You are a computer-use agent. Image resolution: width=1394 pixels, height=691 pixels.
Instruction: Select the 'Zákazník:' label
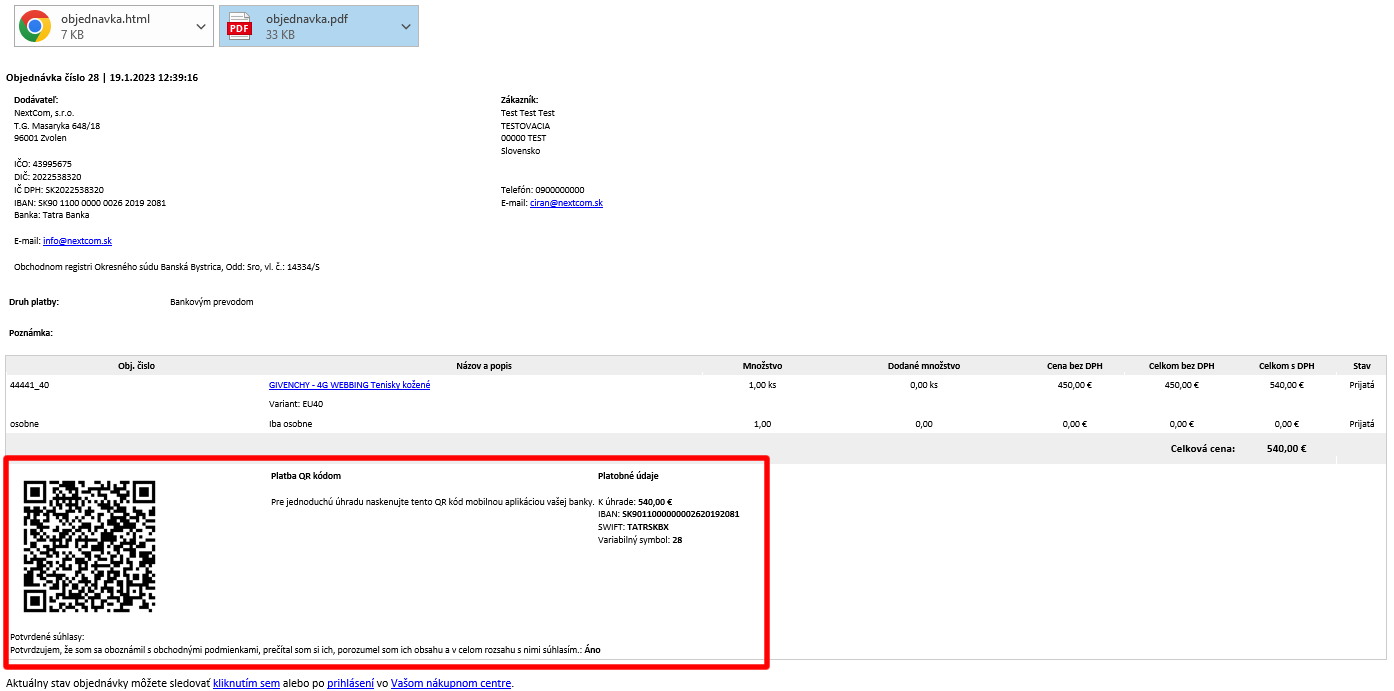point(520,99)
